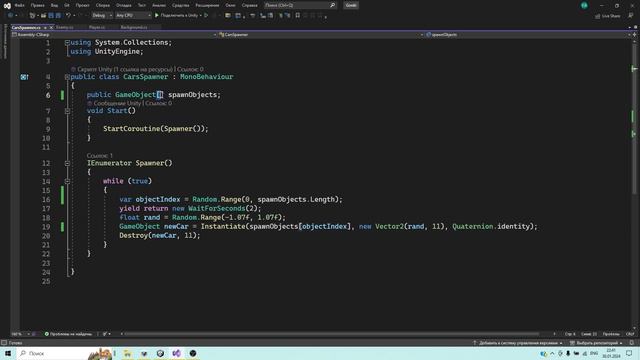Switch to the Background.cs tab
The width and height of the screenshot is (640, 360).
tap(134, 27)
